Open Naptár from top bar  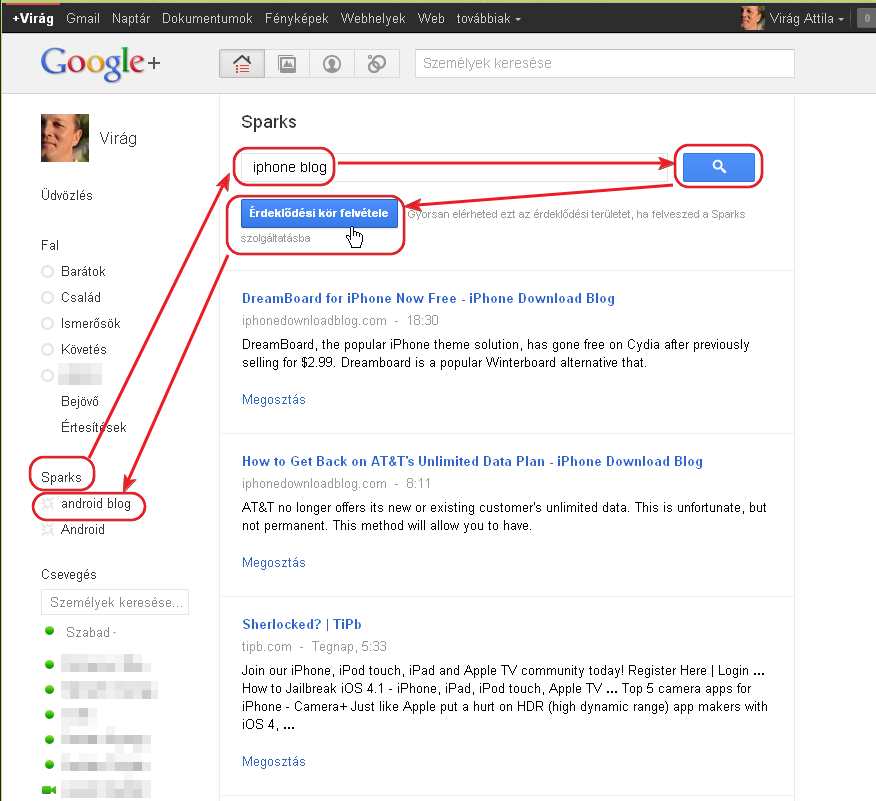[x=131, y=18]
